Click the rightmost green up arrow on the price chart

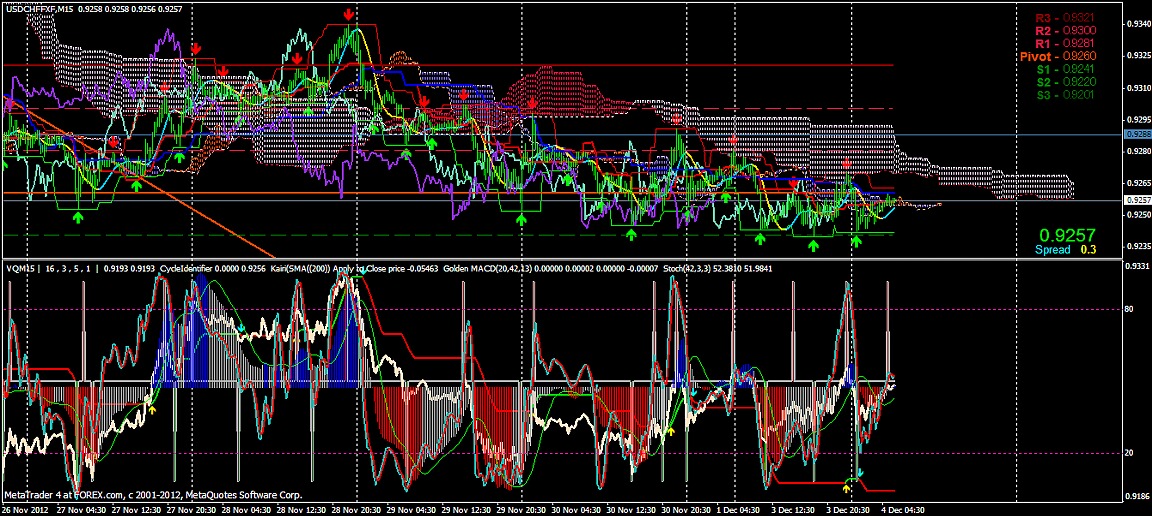click(x=856, y=240)
